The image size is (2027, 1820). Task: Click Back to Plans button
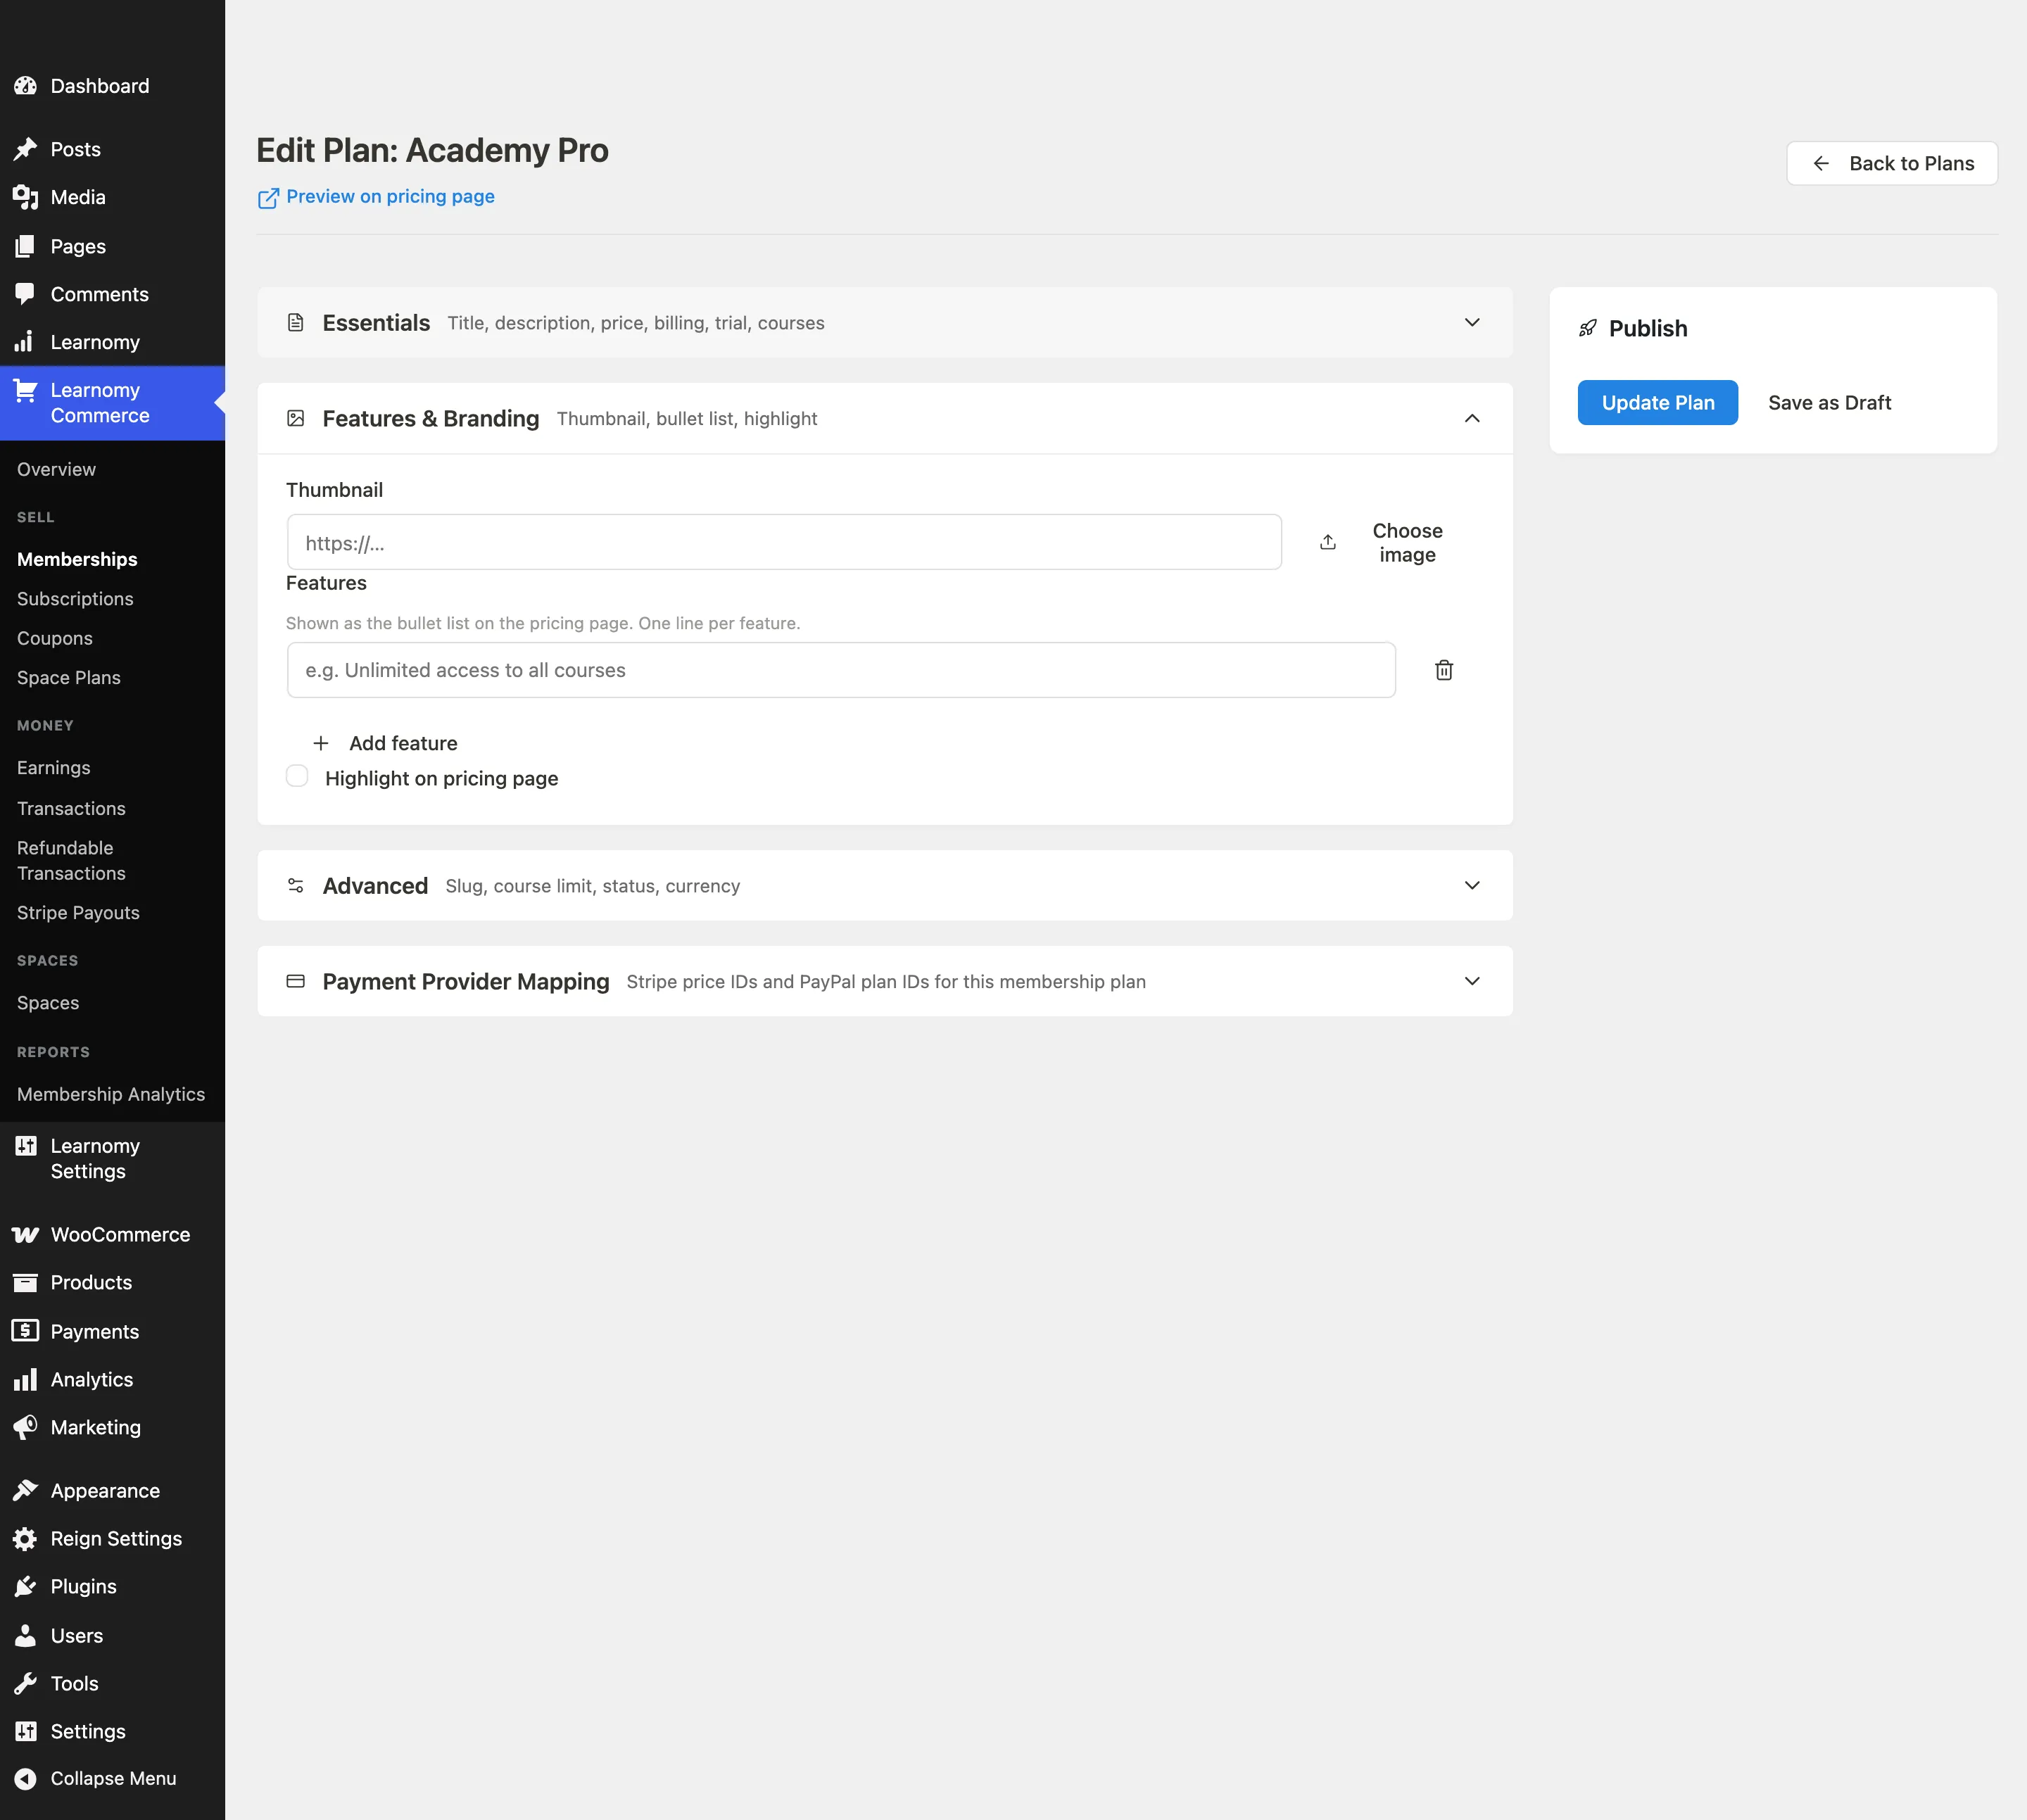click(x=1892, y=163)
